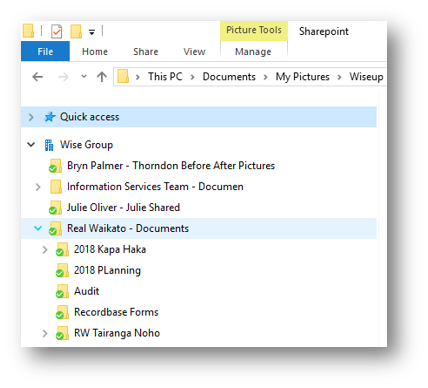The height and width of the screenshot is (388, 428).
Task: Click the New folder icon in quick toolbar
Action: tap(76, 31)
